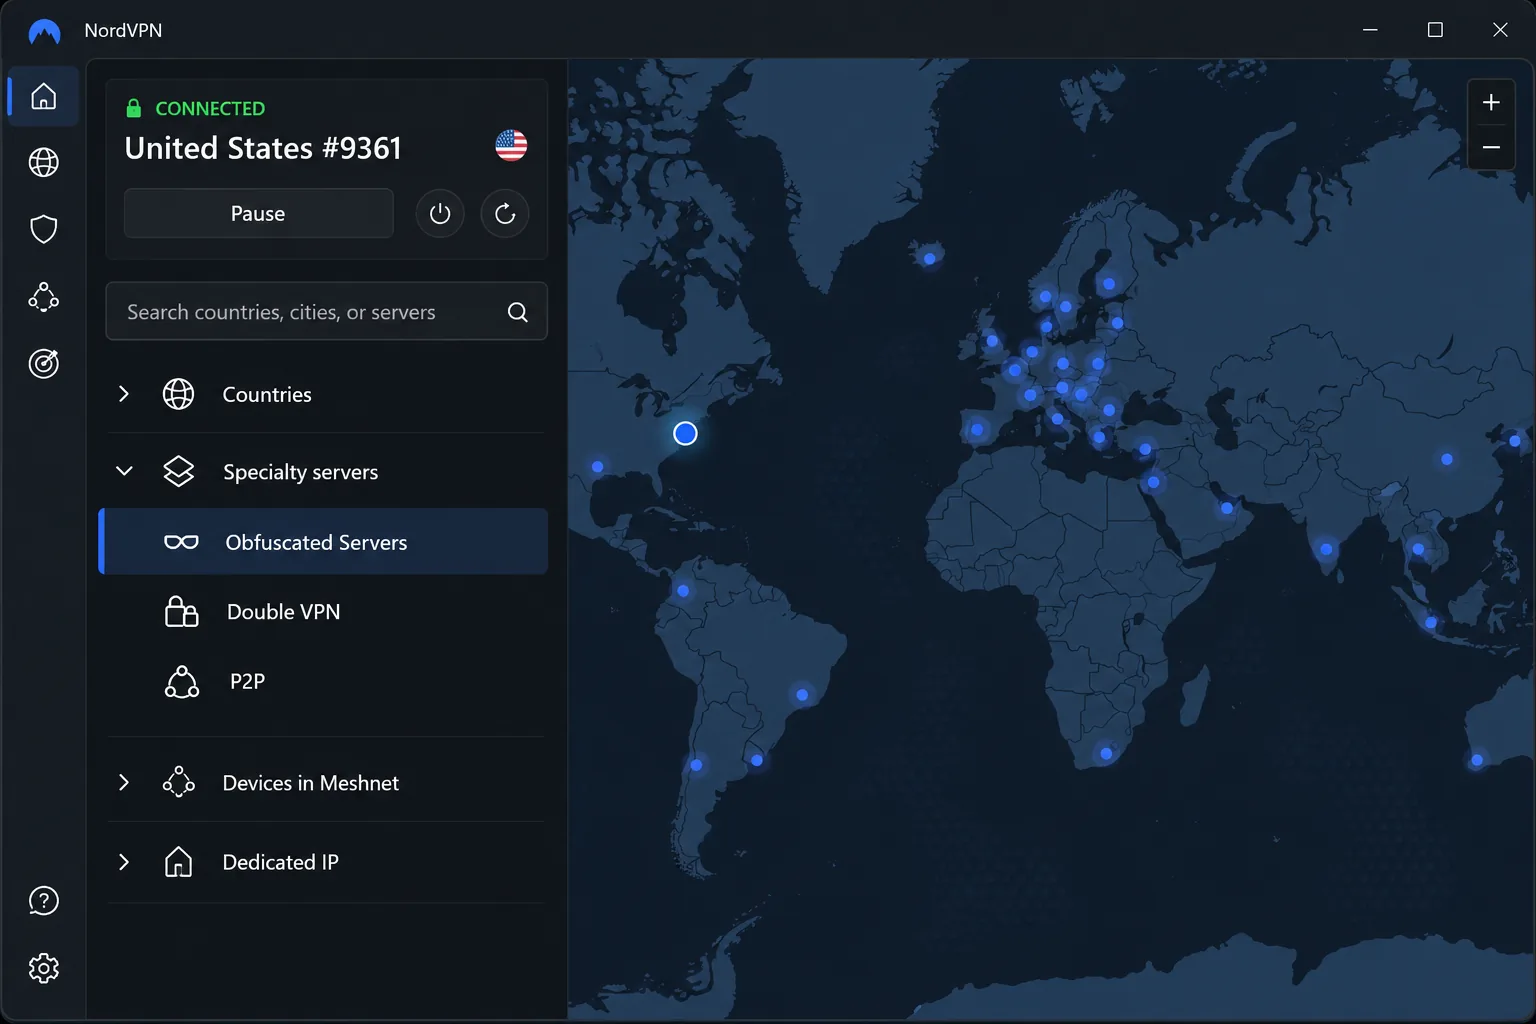This screenshot has height=1024, width=1536.
Task: Click the search magnifier icon
Action: 517,312
